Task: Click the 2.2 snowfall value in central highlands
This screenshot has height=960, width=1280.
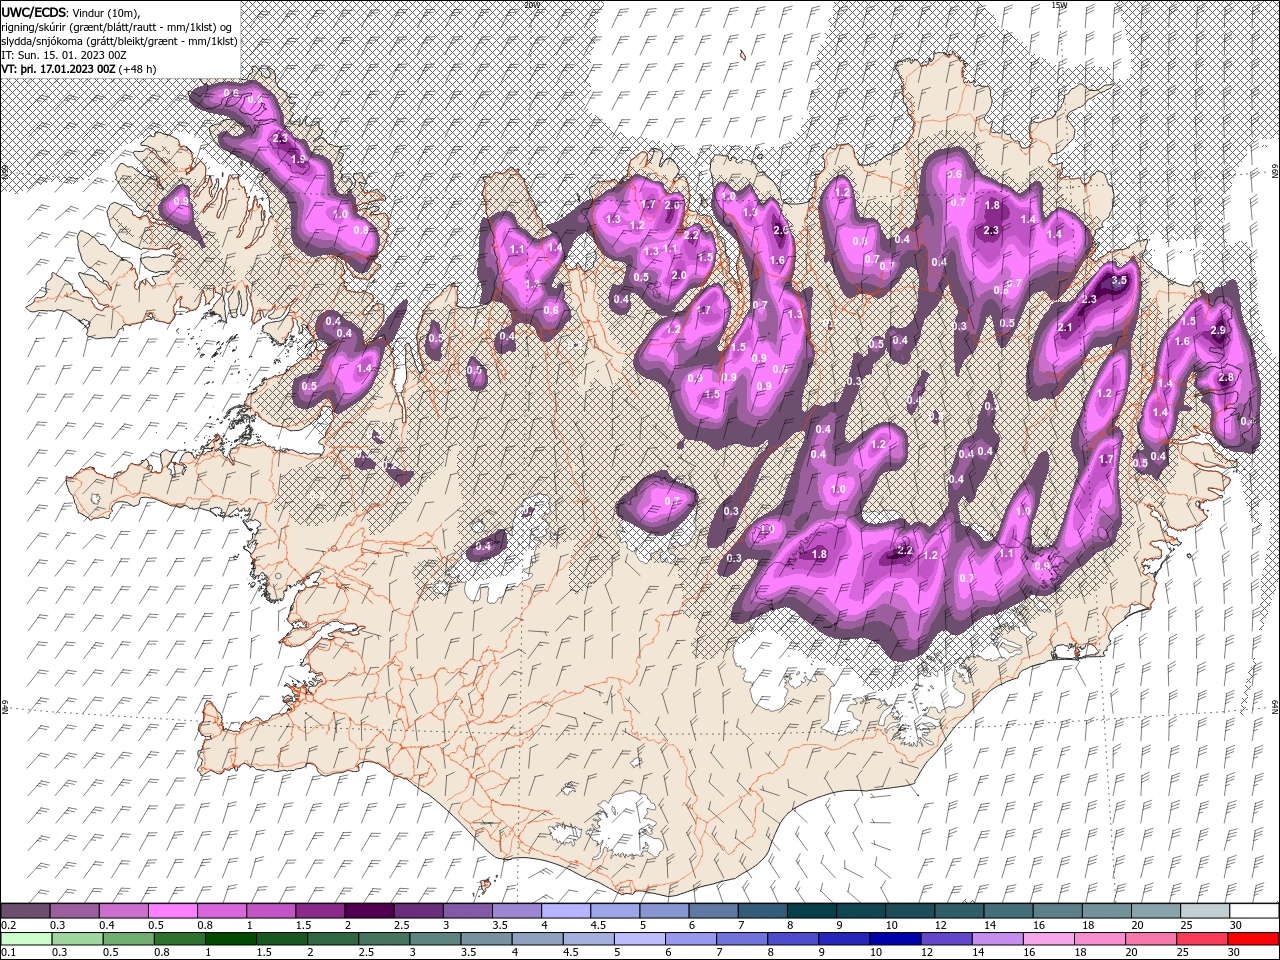Action: coord(905,550)
